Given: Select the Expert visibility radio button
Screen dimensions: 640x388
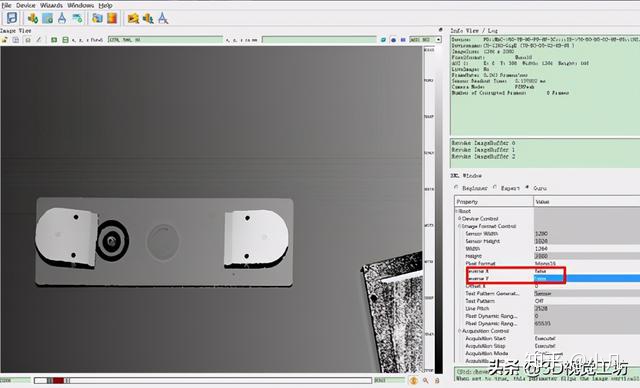Looking at the screenshot, I should pyautogui.click(x=495, y=188).
